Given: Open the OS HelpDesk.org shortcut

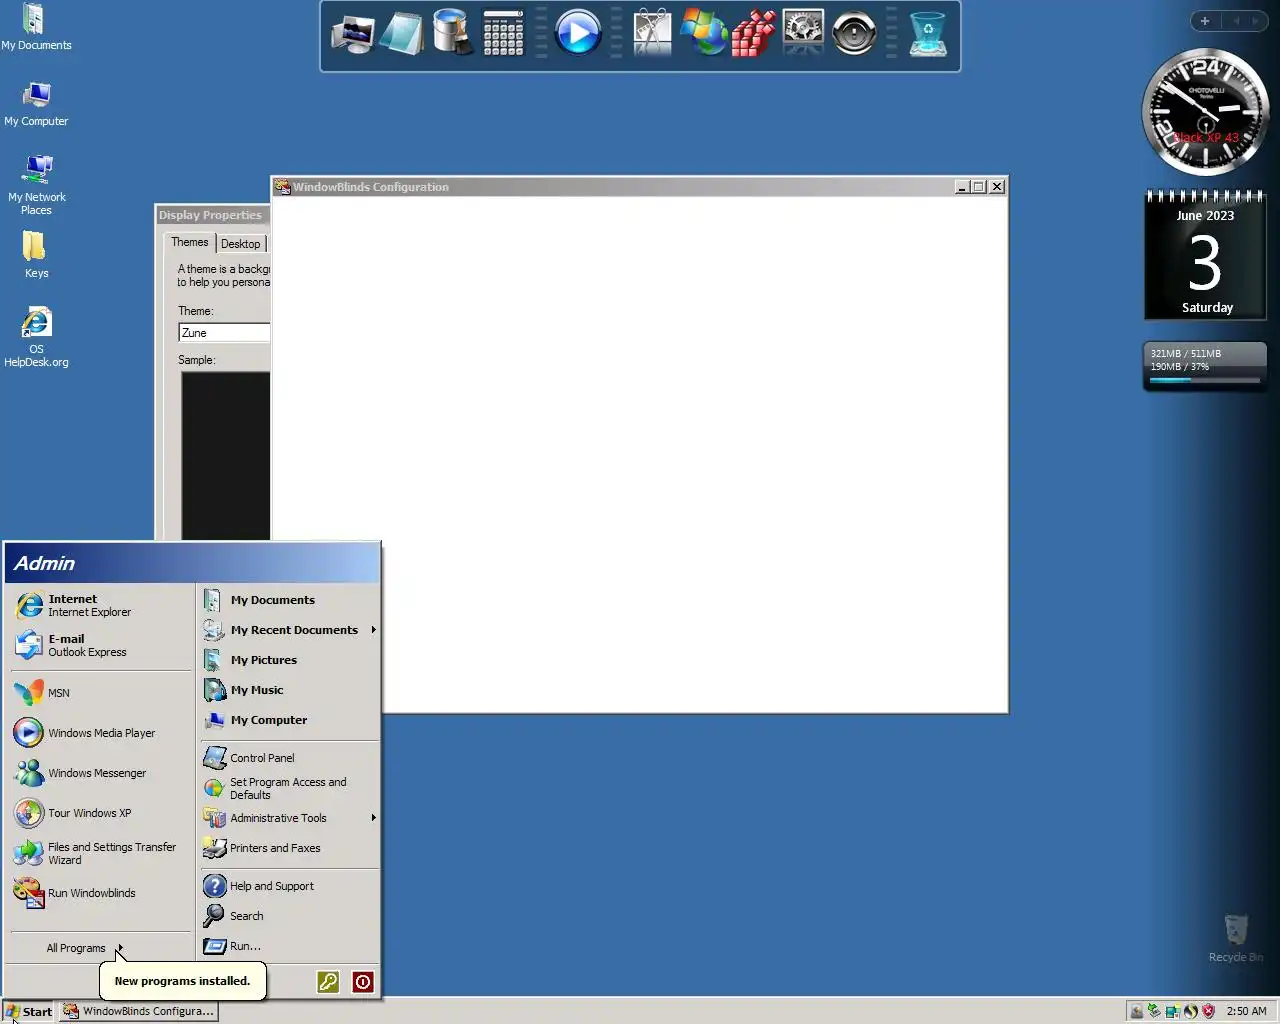Looking at the screenshot, I should click(36, 337).
